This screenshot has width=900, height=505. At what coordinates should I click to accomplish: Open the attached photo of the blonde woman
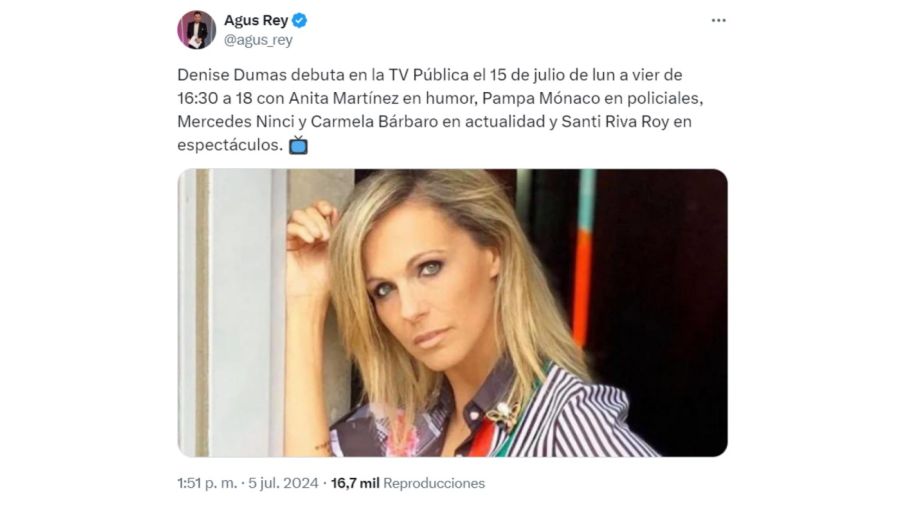(x=452, y=313)
